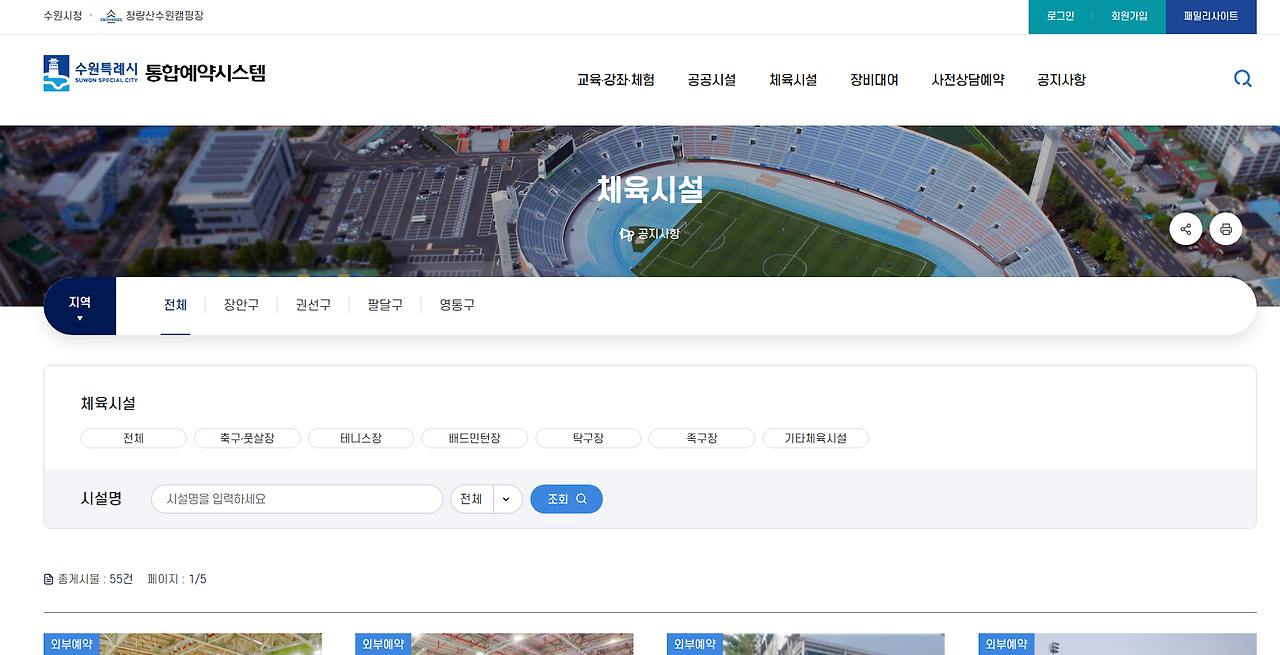Click the 페이지 : 1/5 text
Image resolution: width=1280 pixels, height=655 pixels.
[x=177, y=579]
